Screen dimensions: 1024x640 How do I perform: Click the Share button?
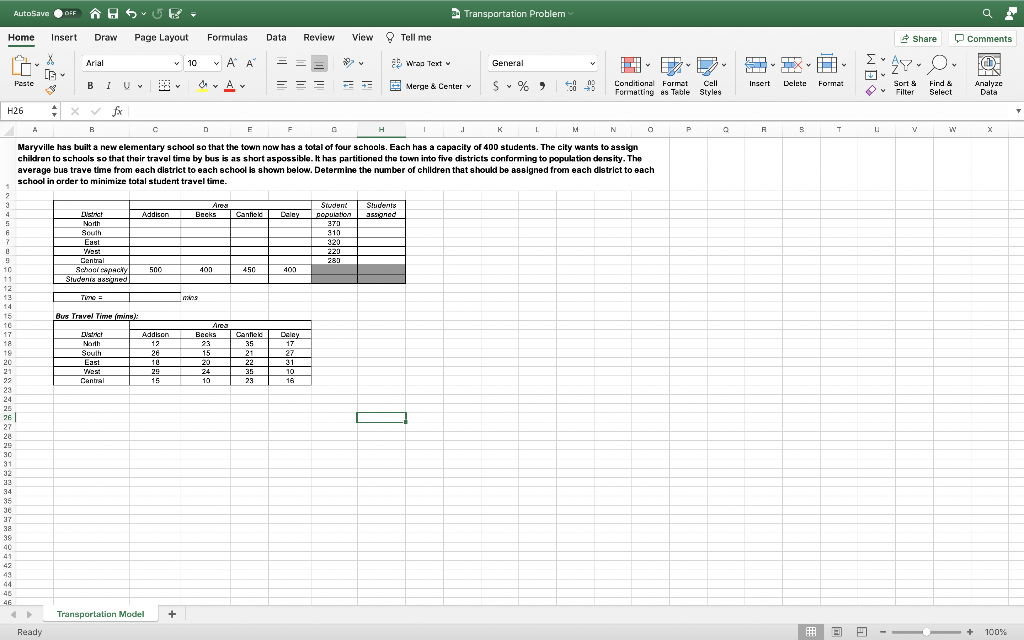coord(918,39)
